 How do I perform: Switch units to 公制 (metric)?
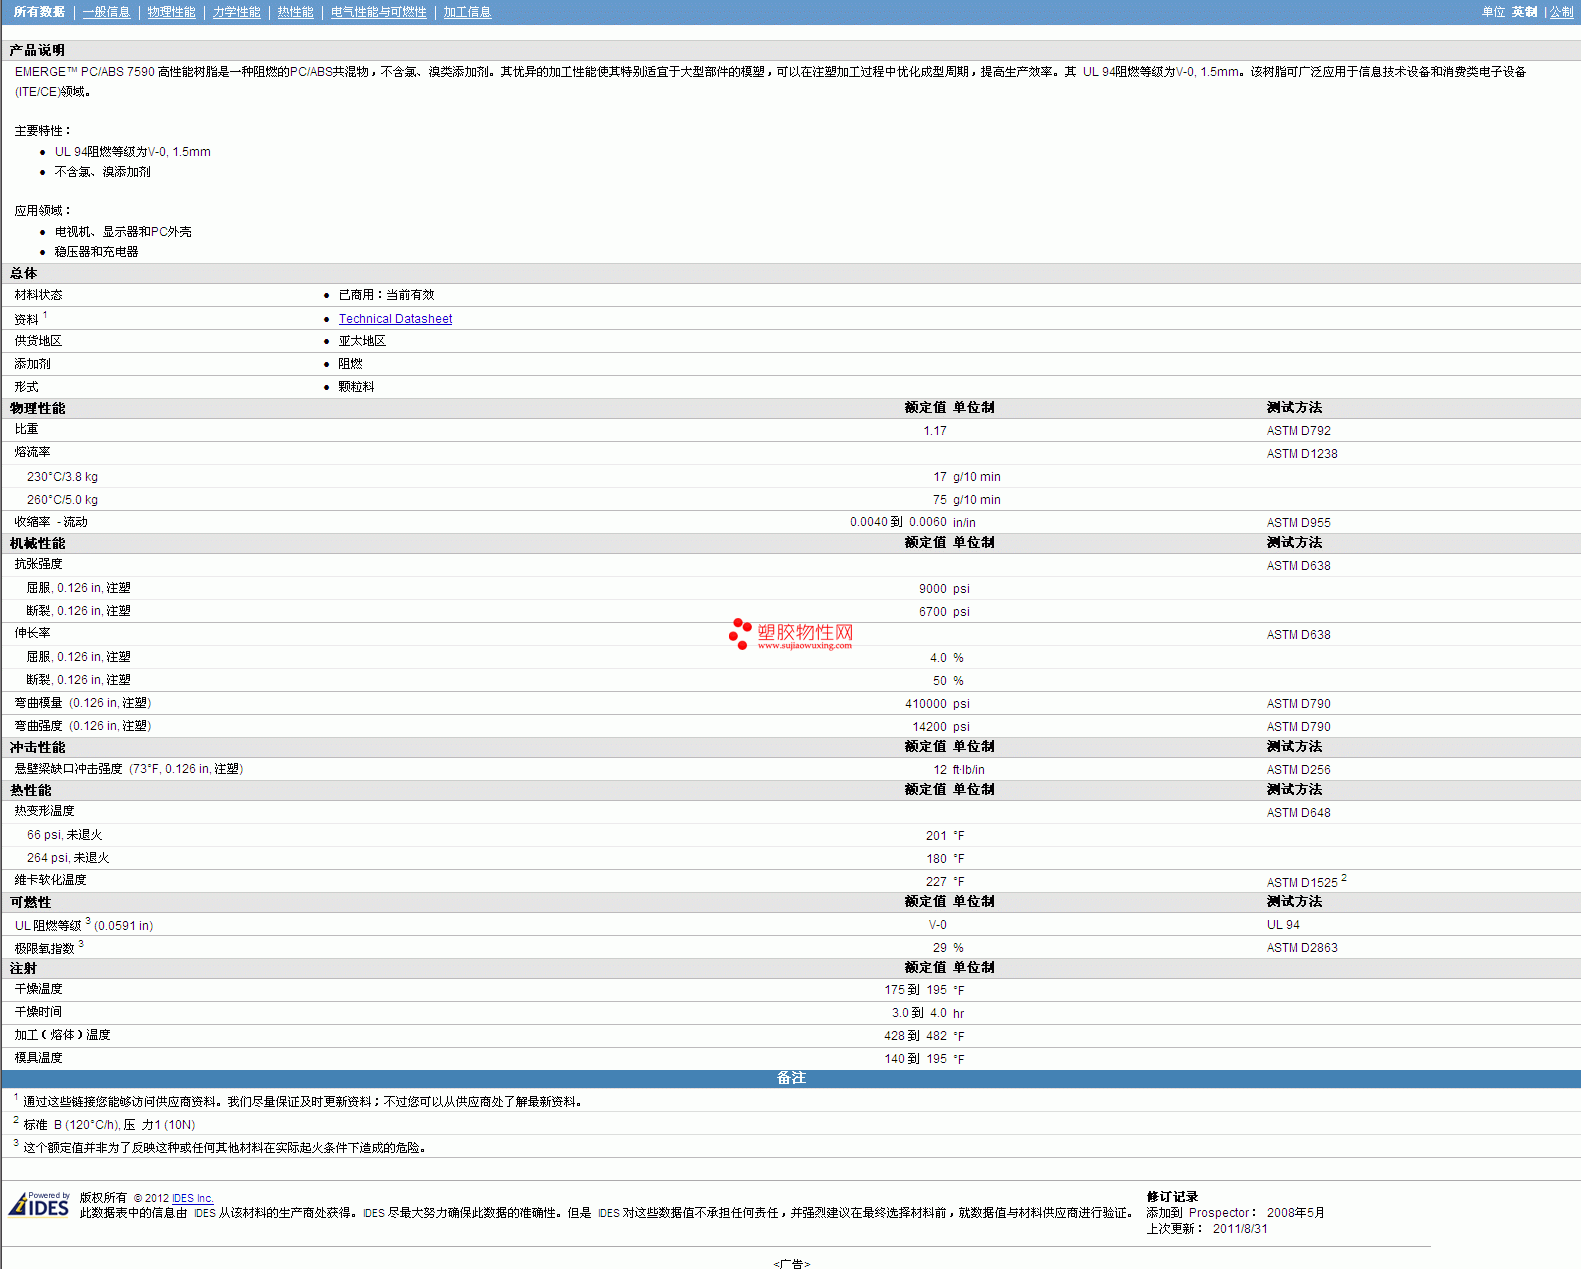tap(1561, 12)
